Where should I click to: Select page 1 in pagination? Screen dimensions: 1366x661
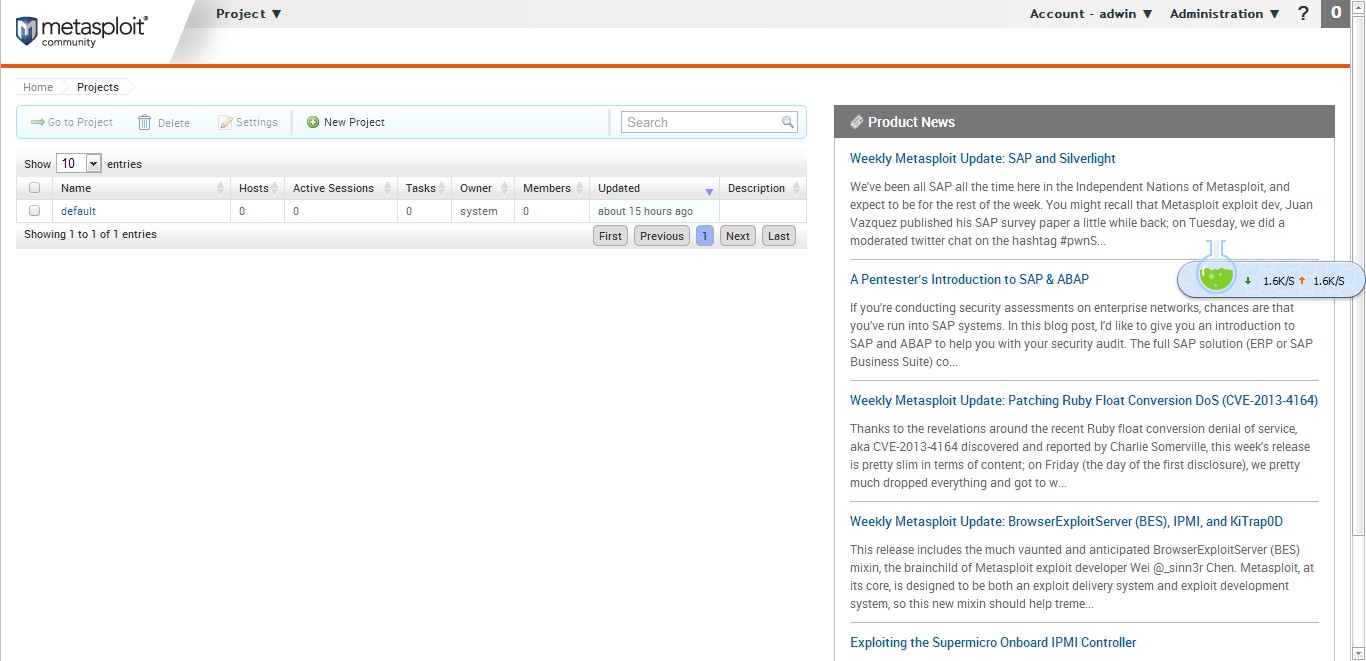pyautogui.click(x=705, y=236)
